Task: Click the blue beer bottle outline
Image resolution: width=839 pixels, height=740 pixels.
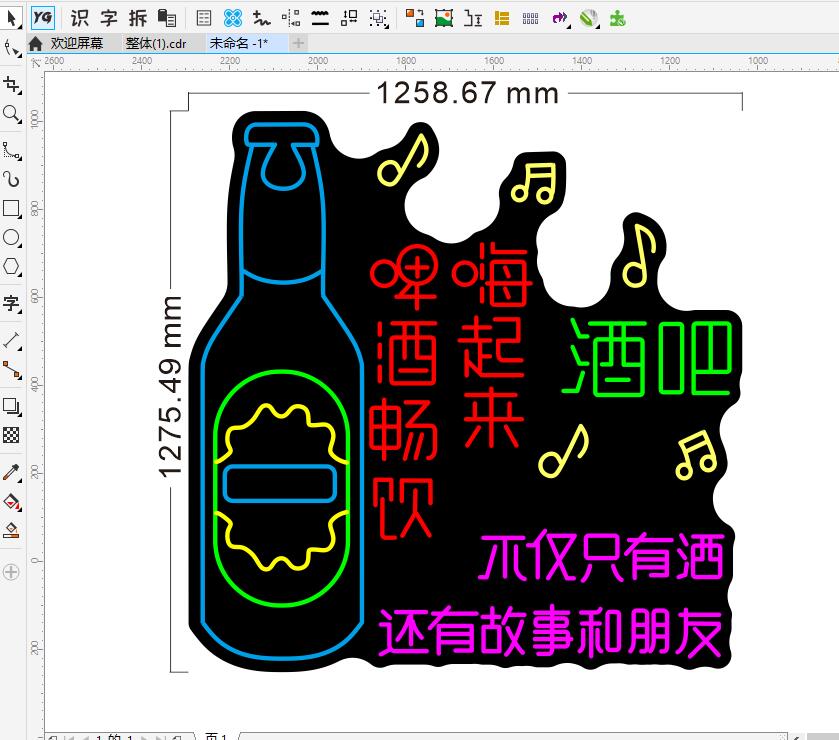Action: point(283,392)
